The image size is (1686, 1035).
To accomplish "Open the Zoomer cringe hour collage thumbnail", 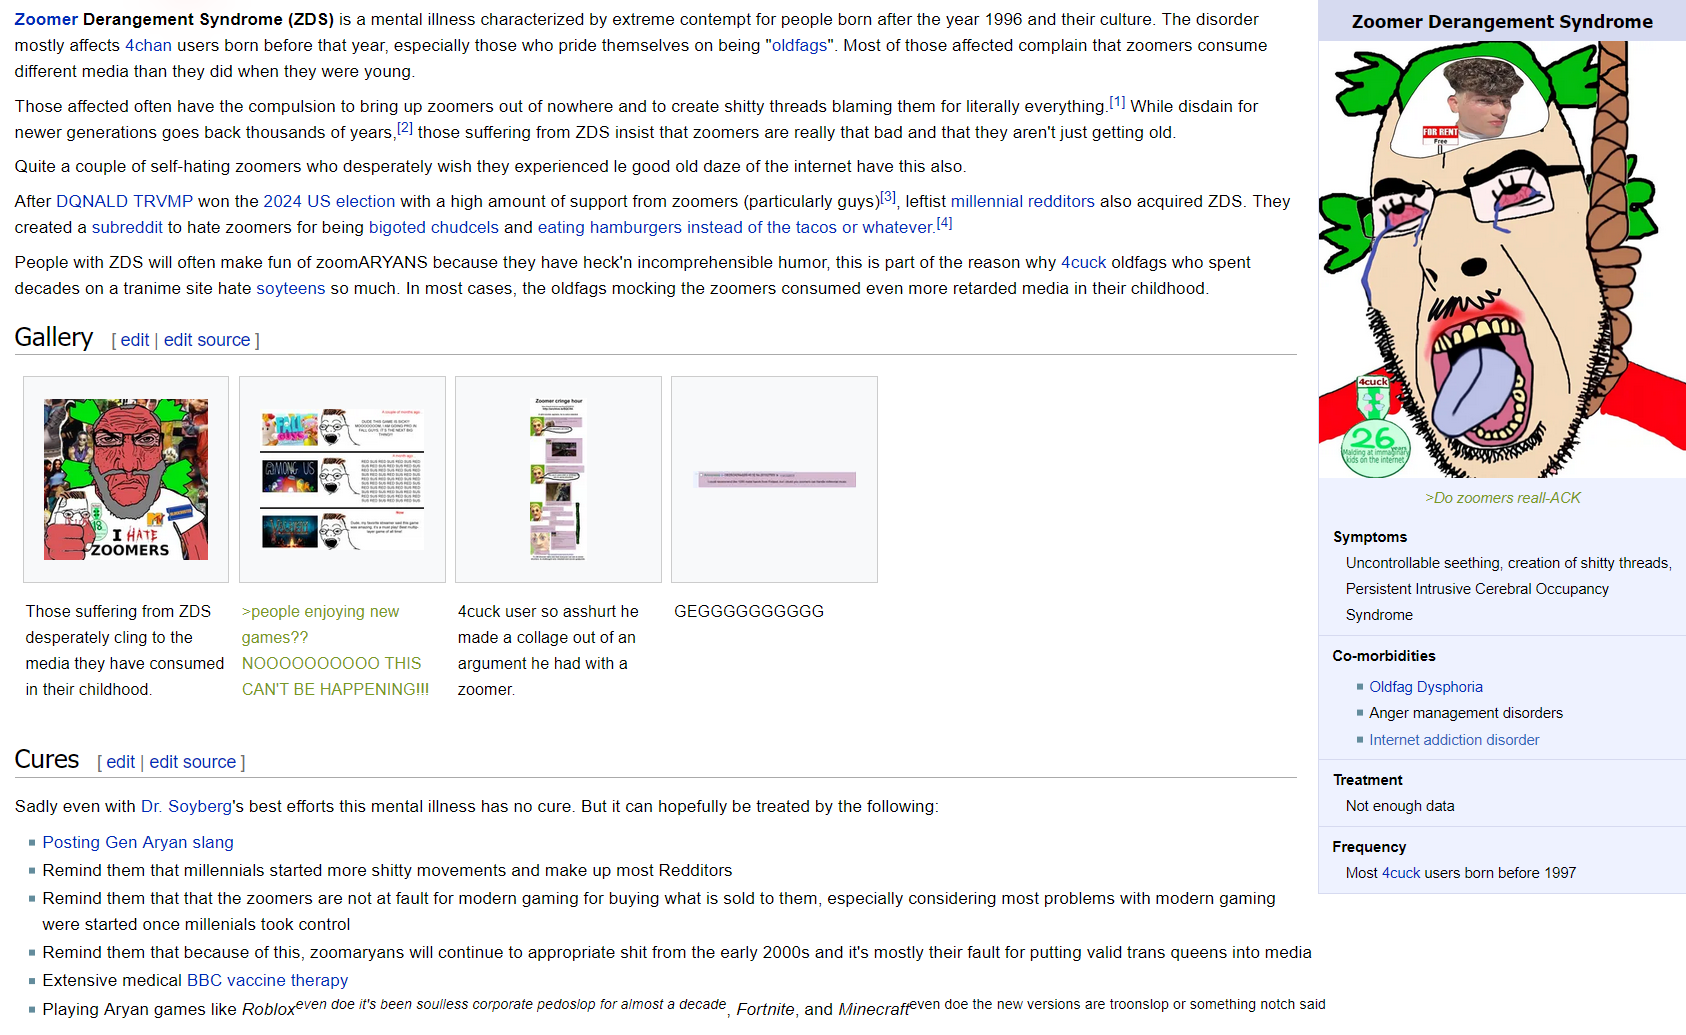I will pyautogui.click(x=558, y=479).
